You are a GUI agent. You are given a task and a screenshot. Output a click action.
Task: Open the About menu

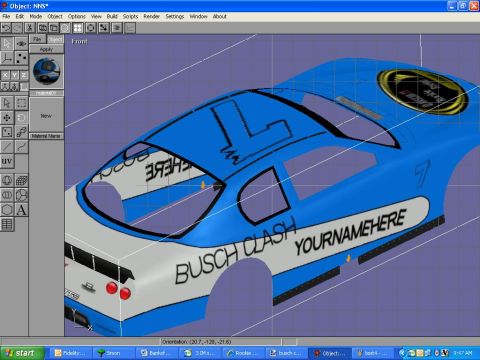pyautogui.click(x=220, y=16)
